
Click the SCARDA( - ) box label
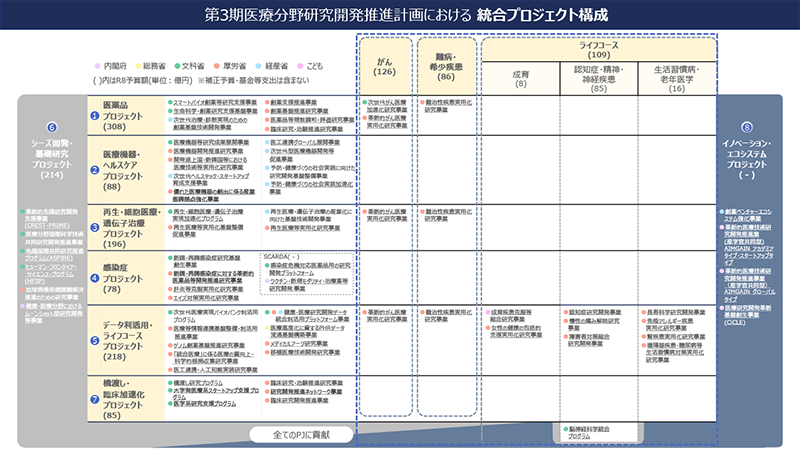[x=282, y=257]
